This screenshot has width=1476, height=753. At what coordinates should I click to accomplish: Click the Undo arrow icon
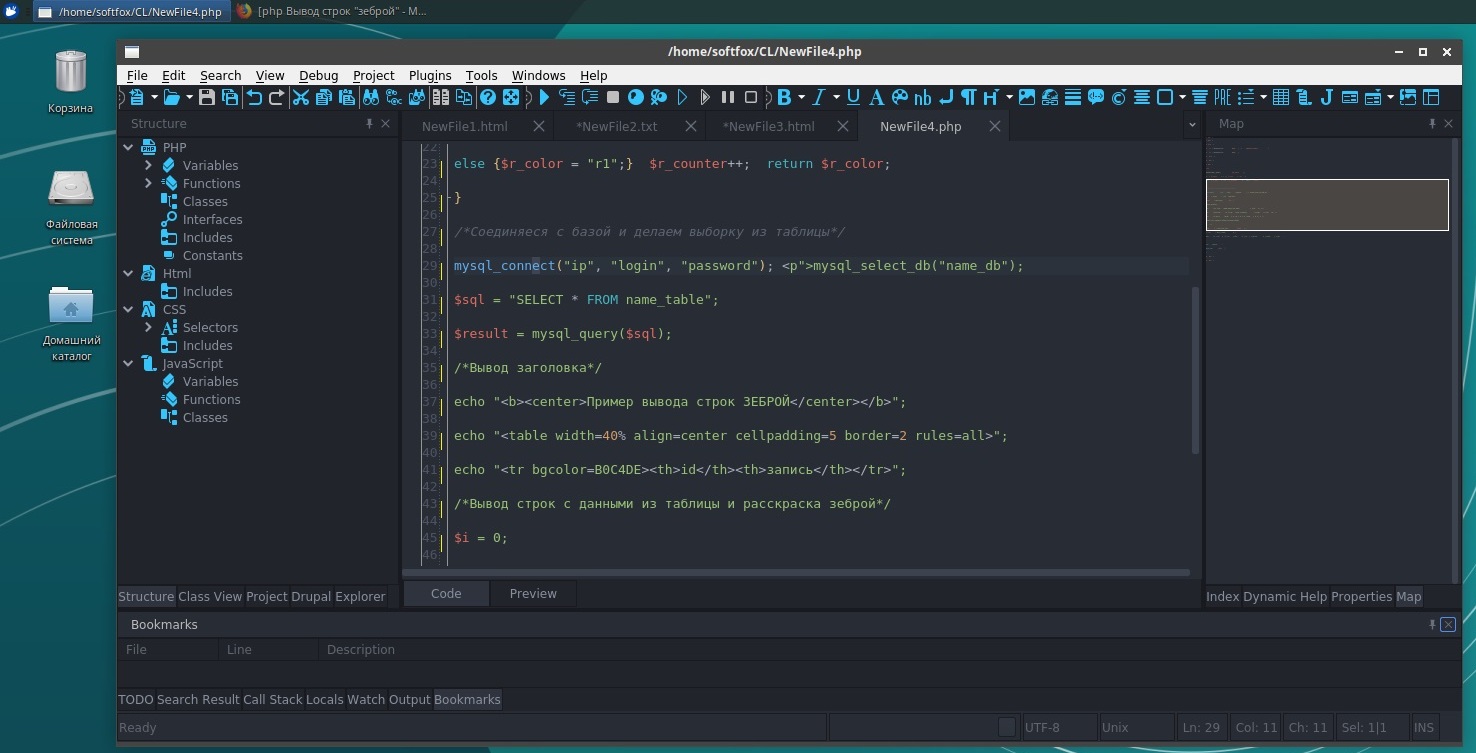coord(255,97)
